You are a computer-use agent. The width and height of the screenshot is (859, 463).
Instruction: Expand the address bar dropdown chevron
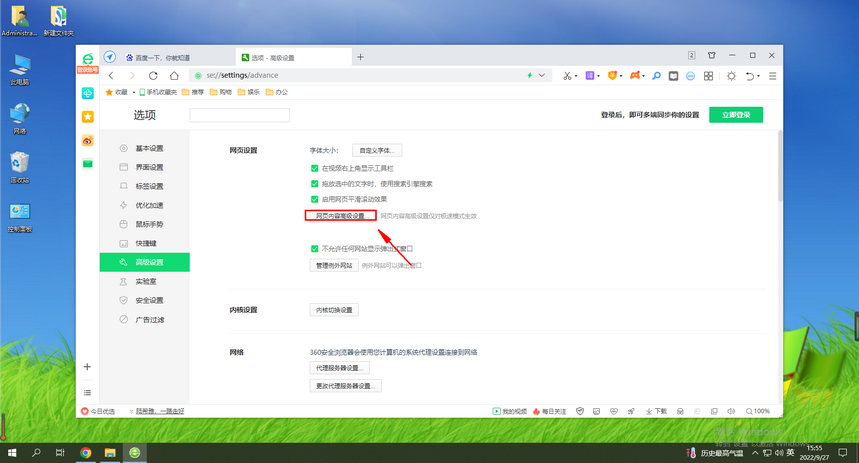point(542,76)
